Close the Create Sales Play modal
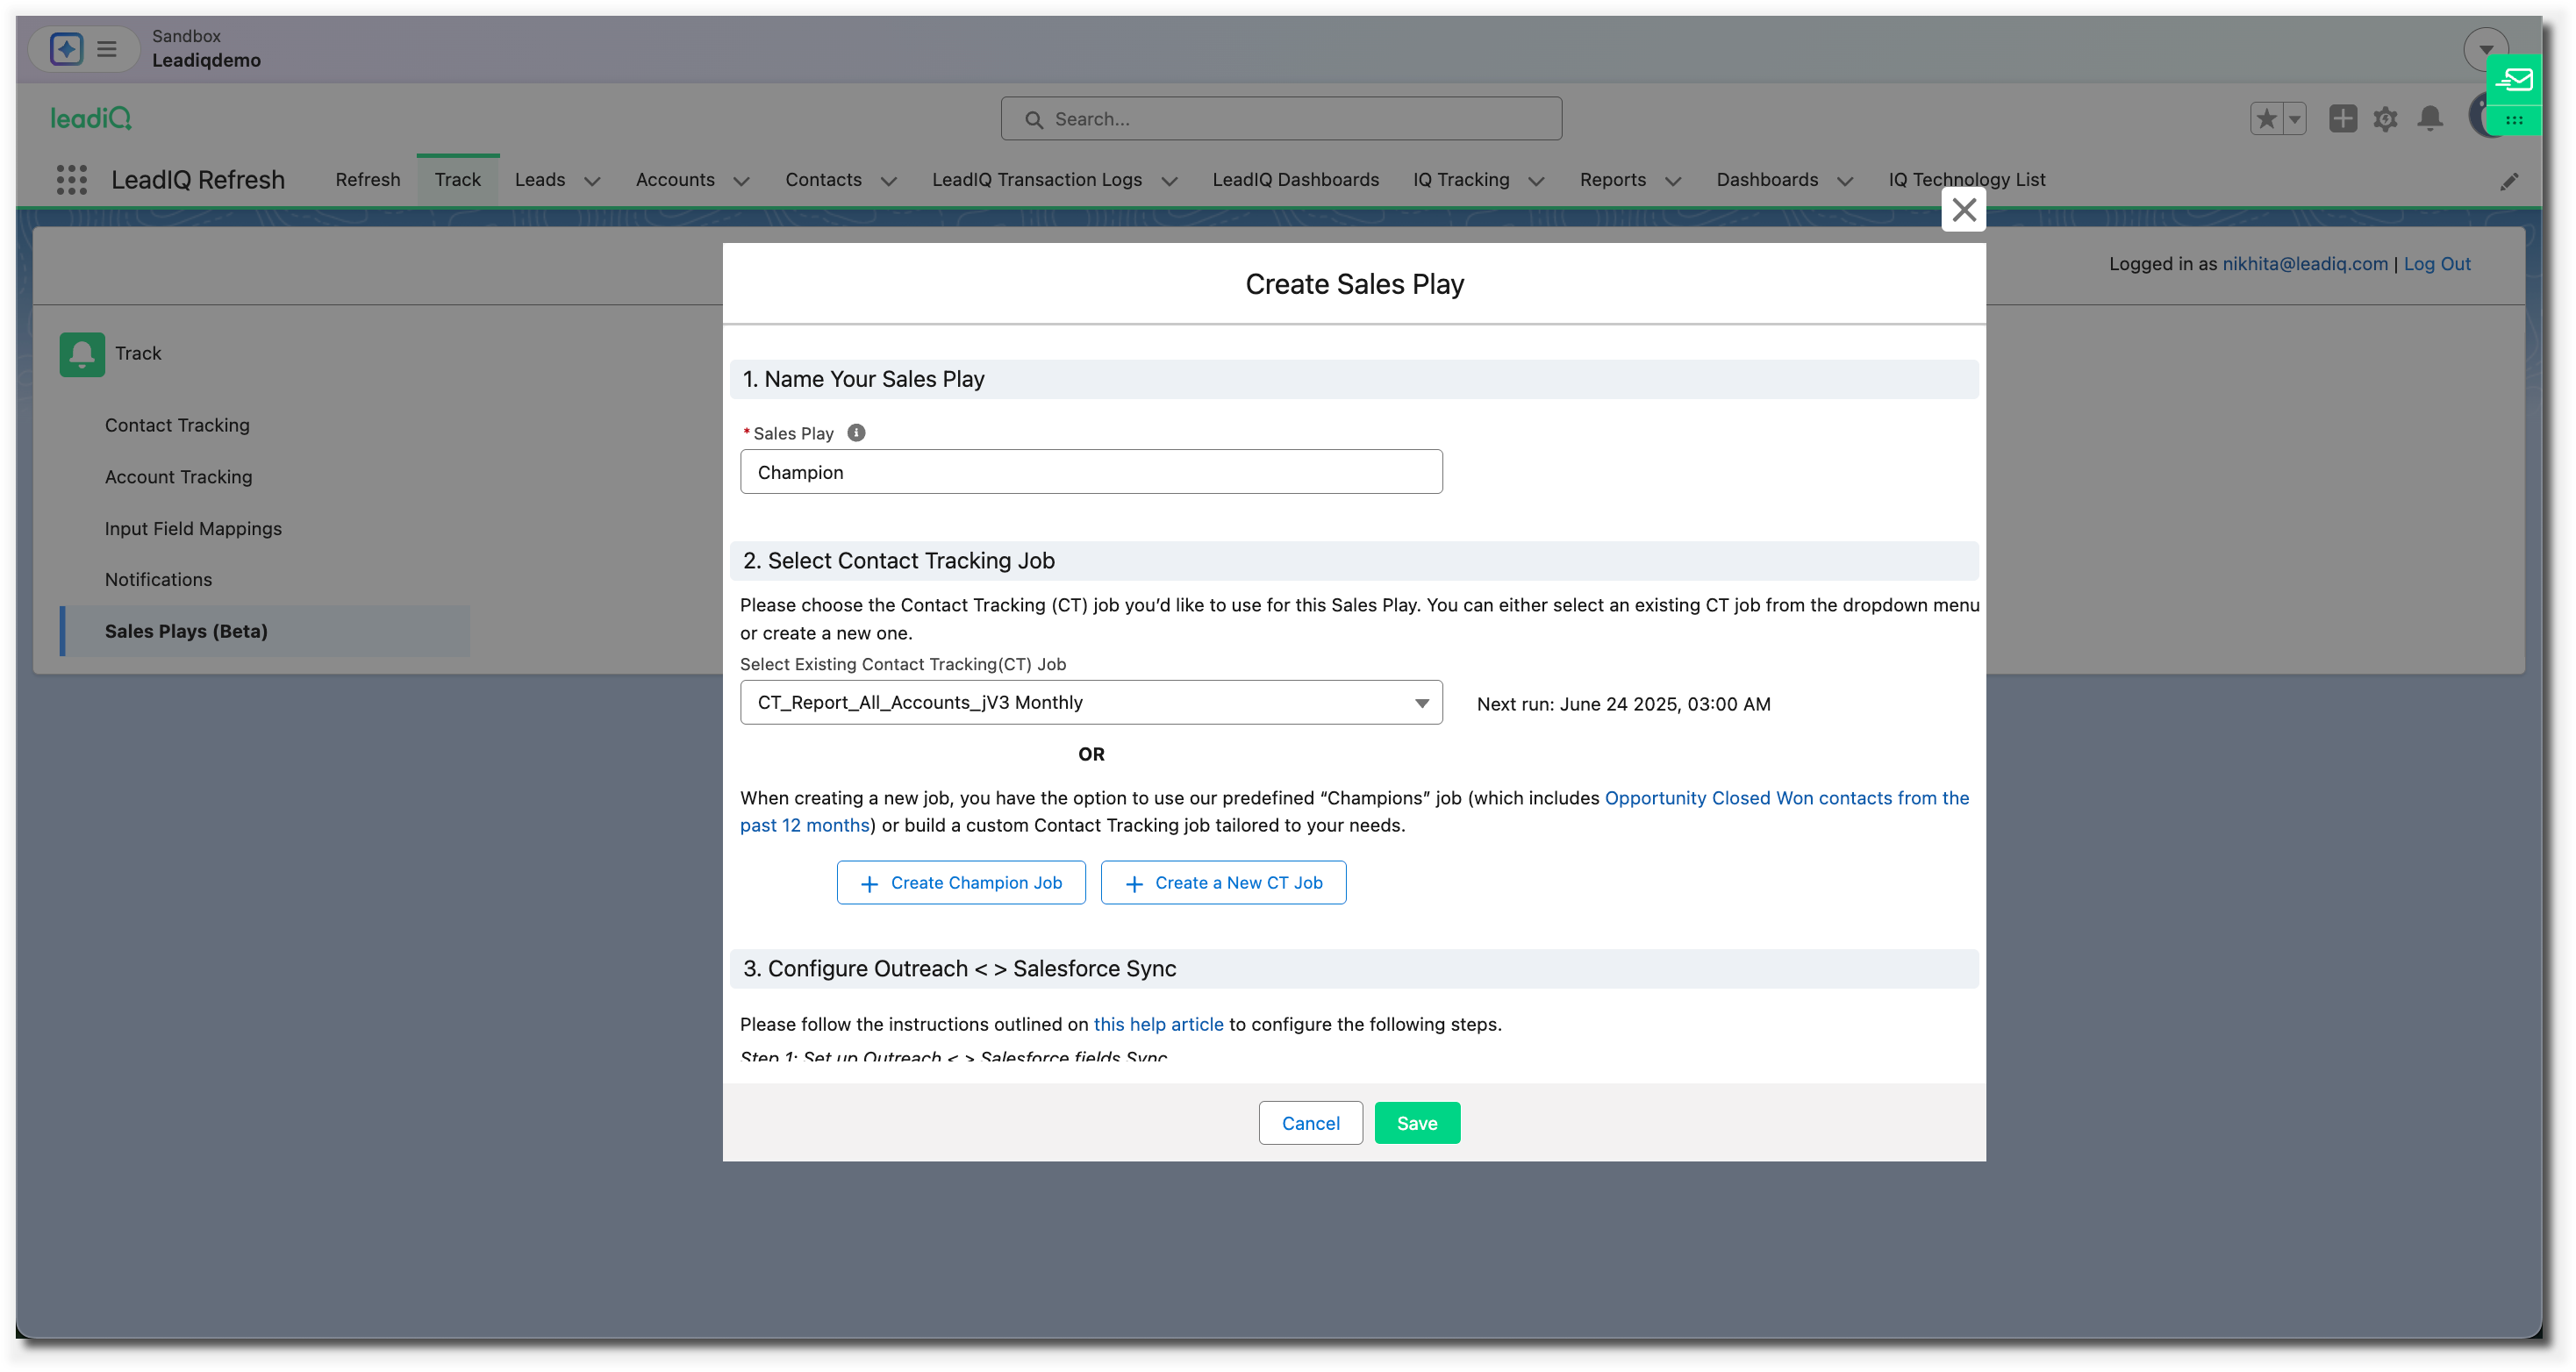The image size is (2576, 1372). (x=1963, y=210)
